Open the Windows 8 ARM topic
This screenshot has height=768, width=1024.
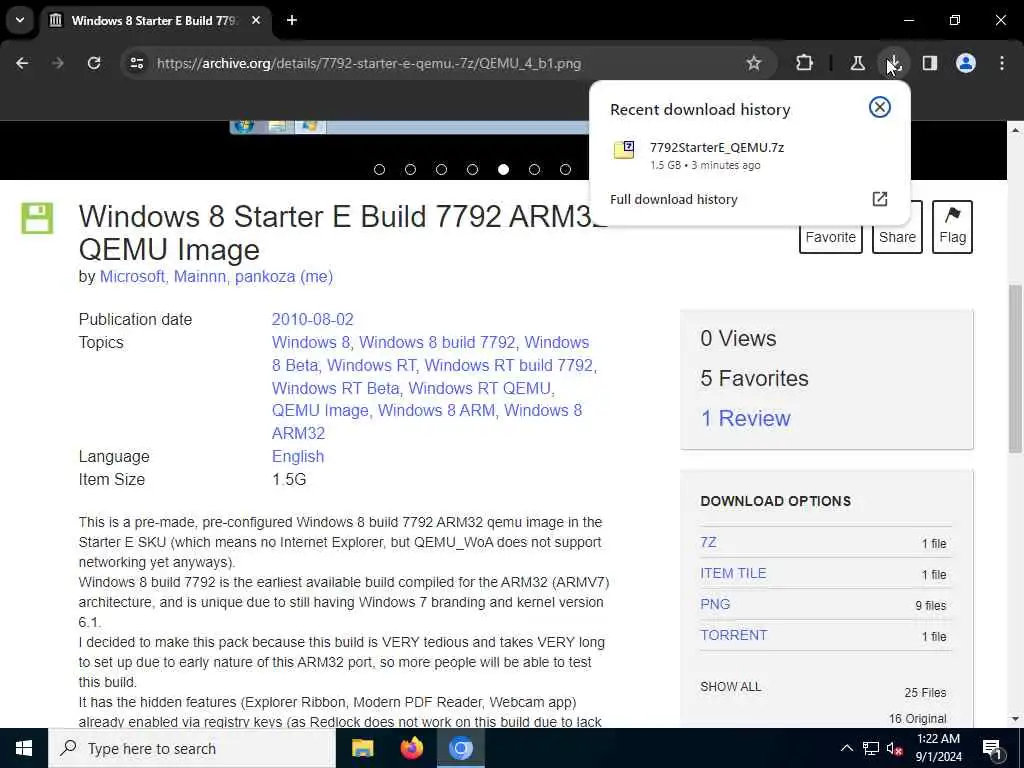coord(436,411)
